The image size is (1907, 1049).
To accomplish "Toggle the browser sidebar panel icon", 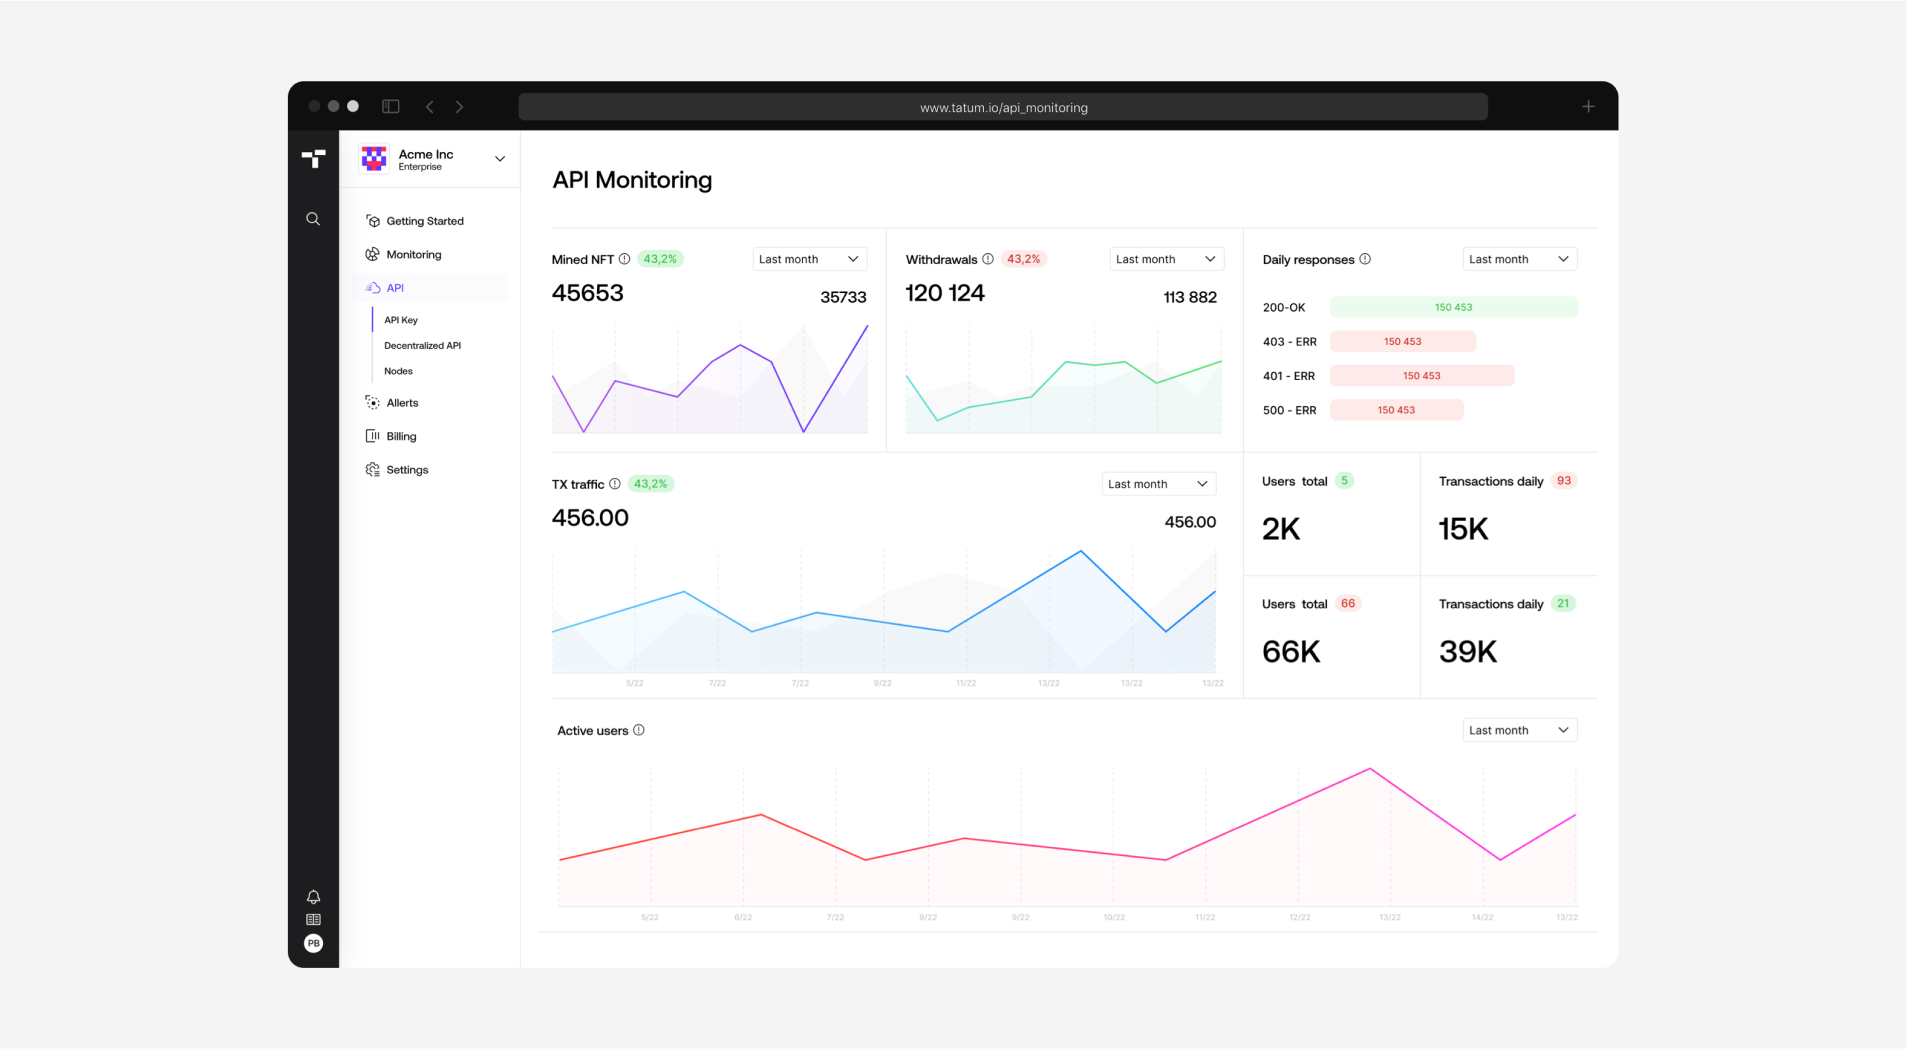I will pyautogui.click(x=391, y=107).
